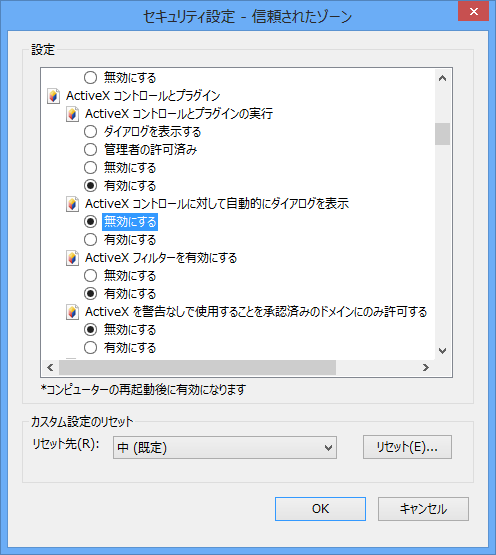This screenshot has height=555, width=496.
Task: Select ダイアログを表示する radio option
Action: [91, 132]
